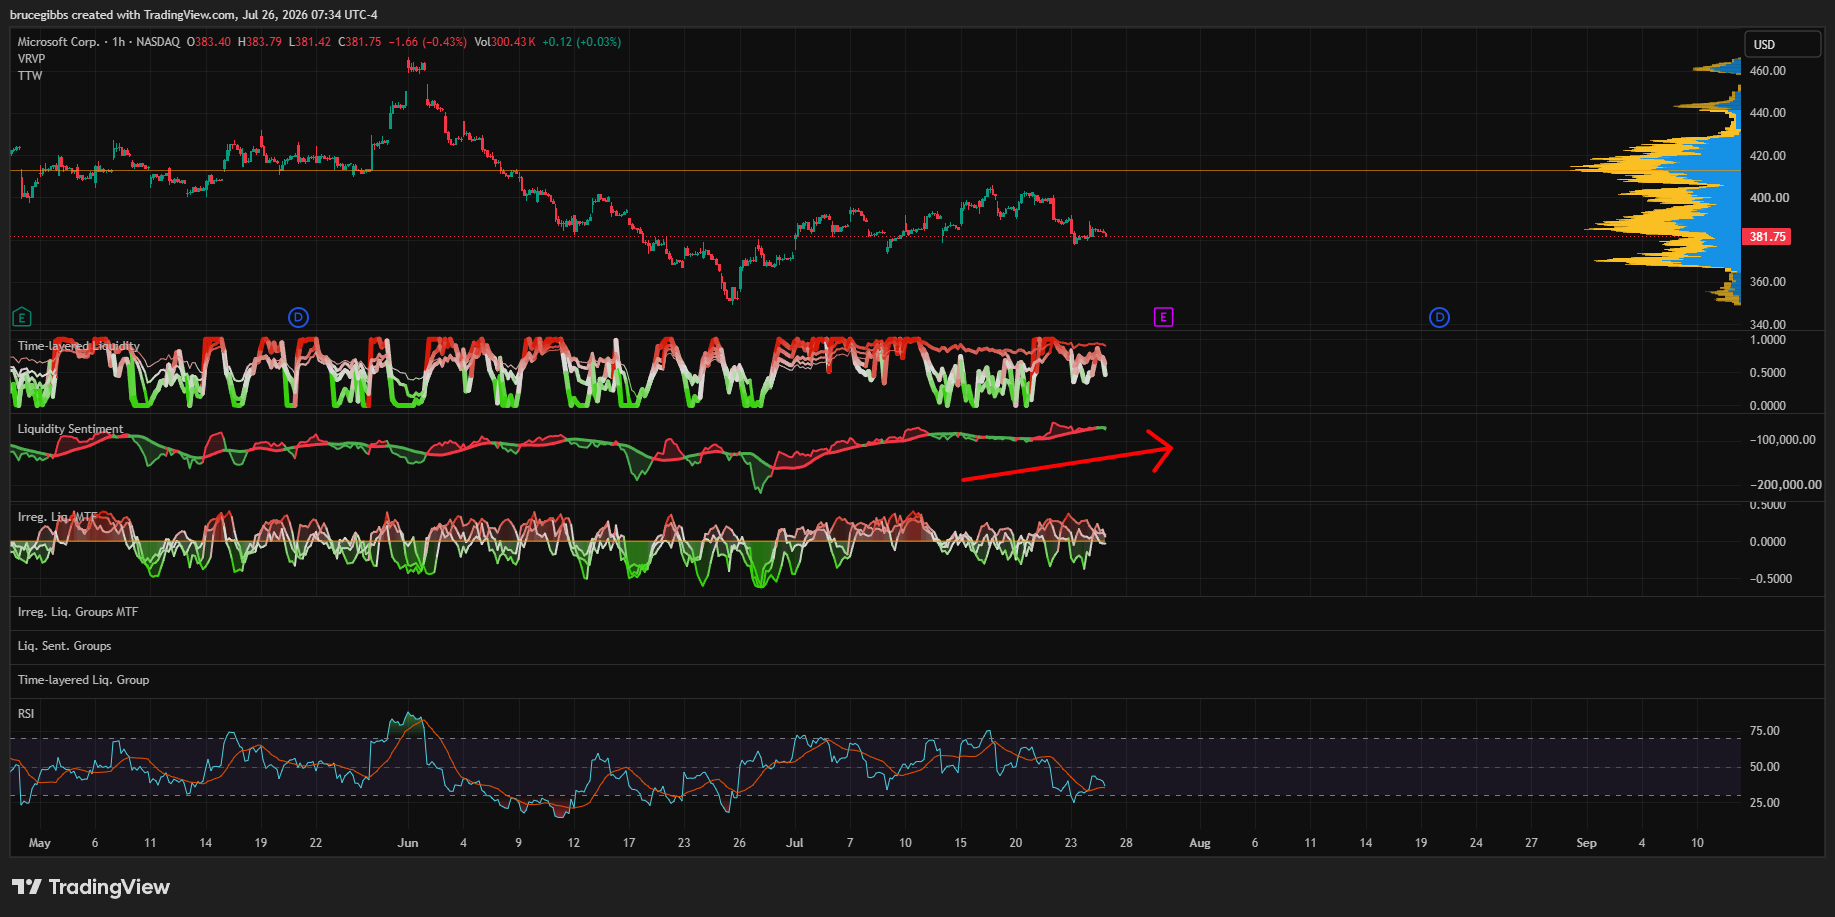Click the RSI 25.00 scale label
The image size is (1835, 917).
(x=1764, y=803)
